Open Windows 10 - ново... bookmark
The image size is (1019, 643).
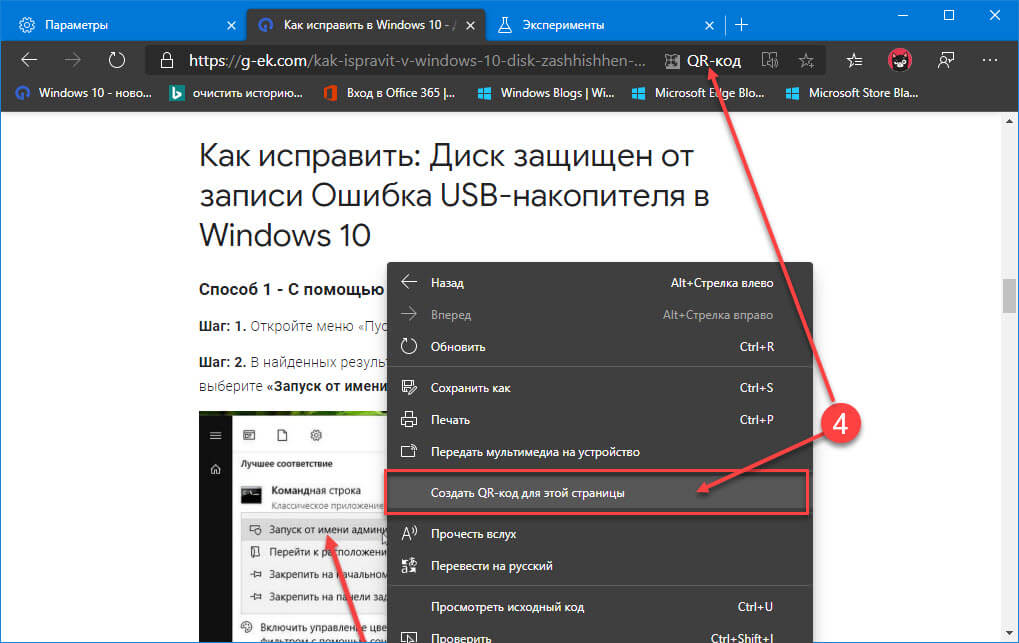point(84,93)
